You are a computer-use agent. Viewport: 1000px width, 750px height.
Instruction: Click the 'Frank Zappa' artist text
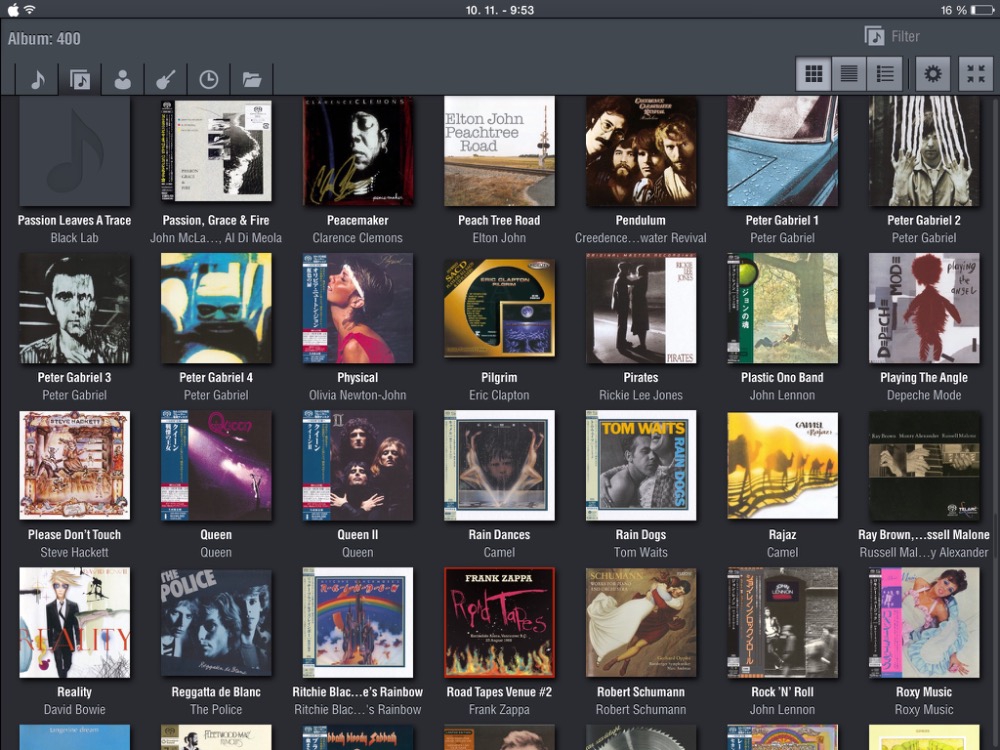tap(499, 710)
